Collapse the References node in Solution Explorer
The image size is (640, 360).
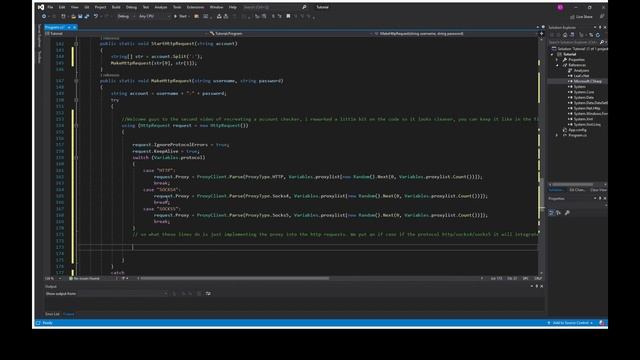tap(557, 65)
